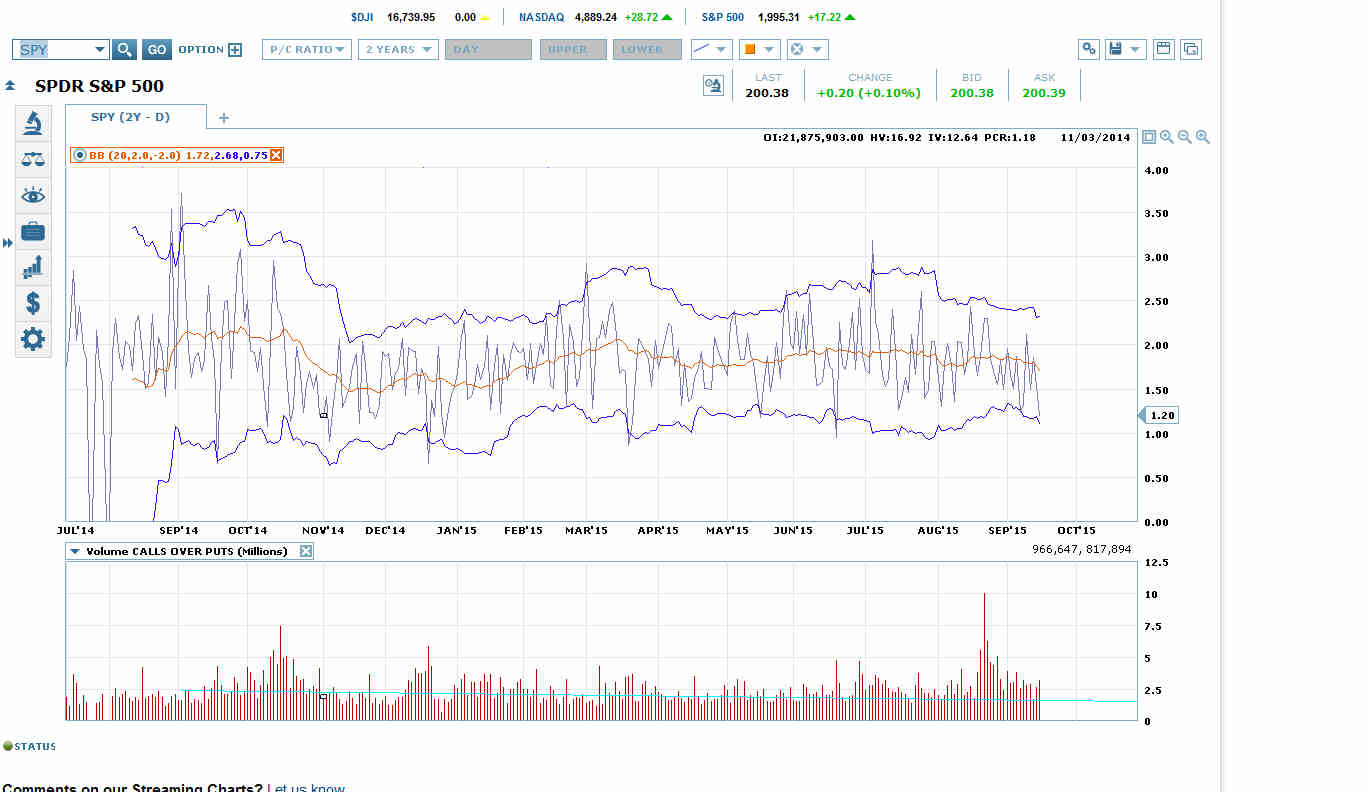This screenshot has width=1365, height=792.
Task: Select the microscope tool in sidebar
Action: tap(33, 123)
